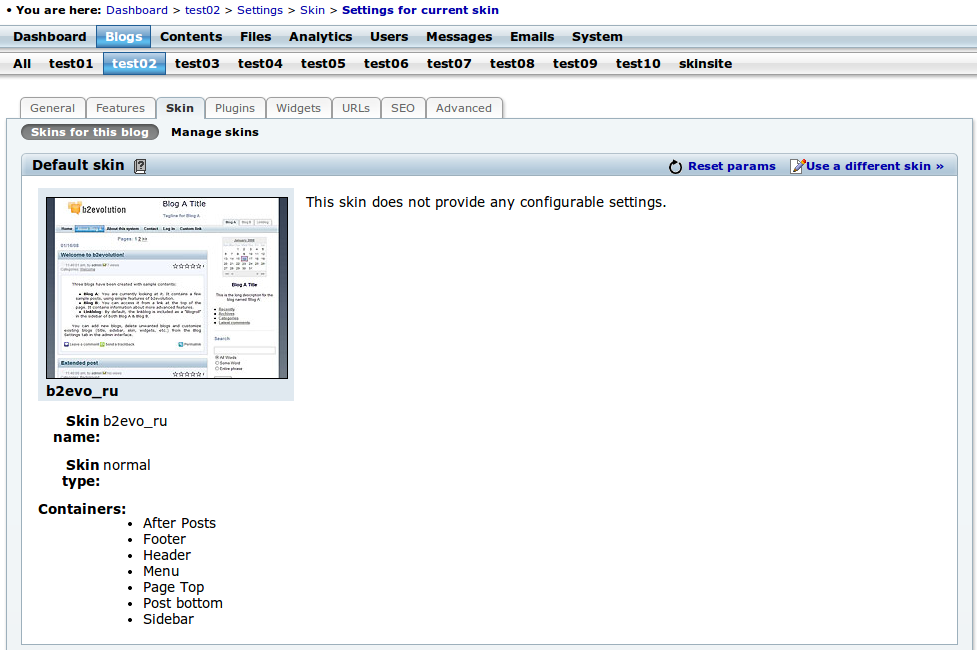Switch to the Features tab
The height and width of the screenshot is (650, 977).
pos(120,108)
